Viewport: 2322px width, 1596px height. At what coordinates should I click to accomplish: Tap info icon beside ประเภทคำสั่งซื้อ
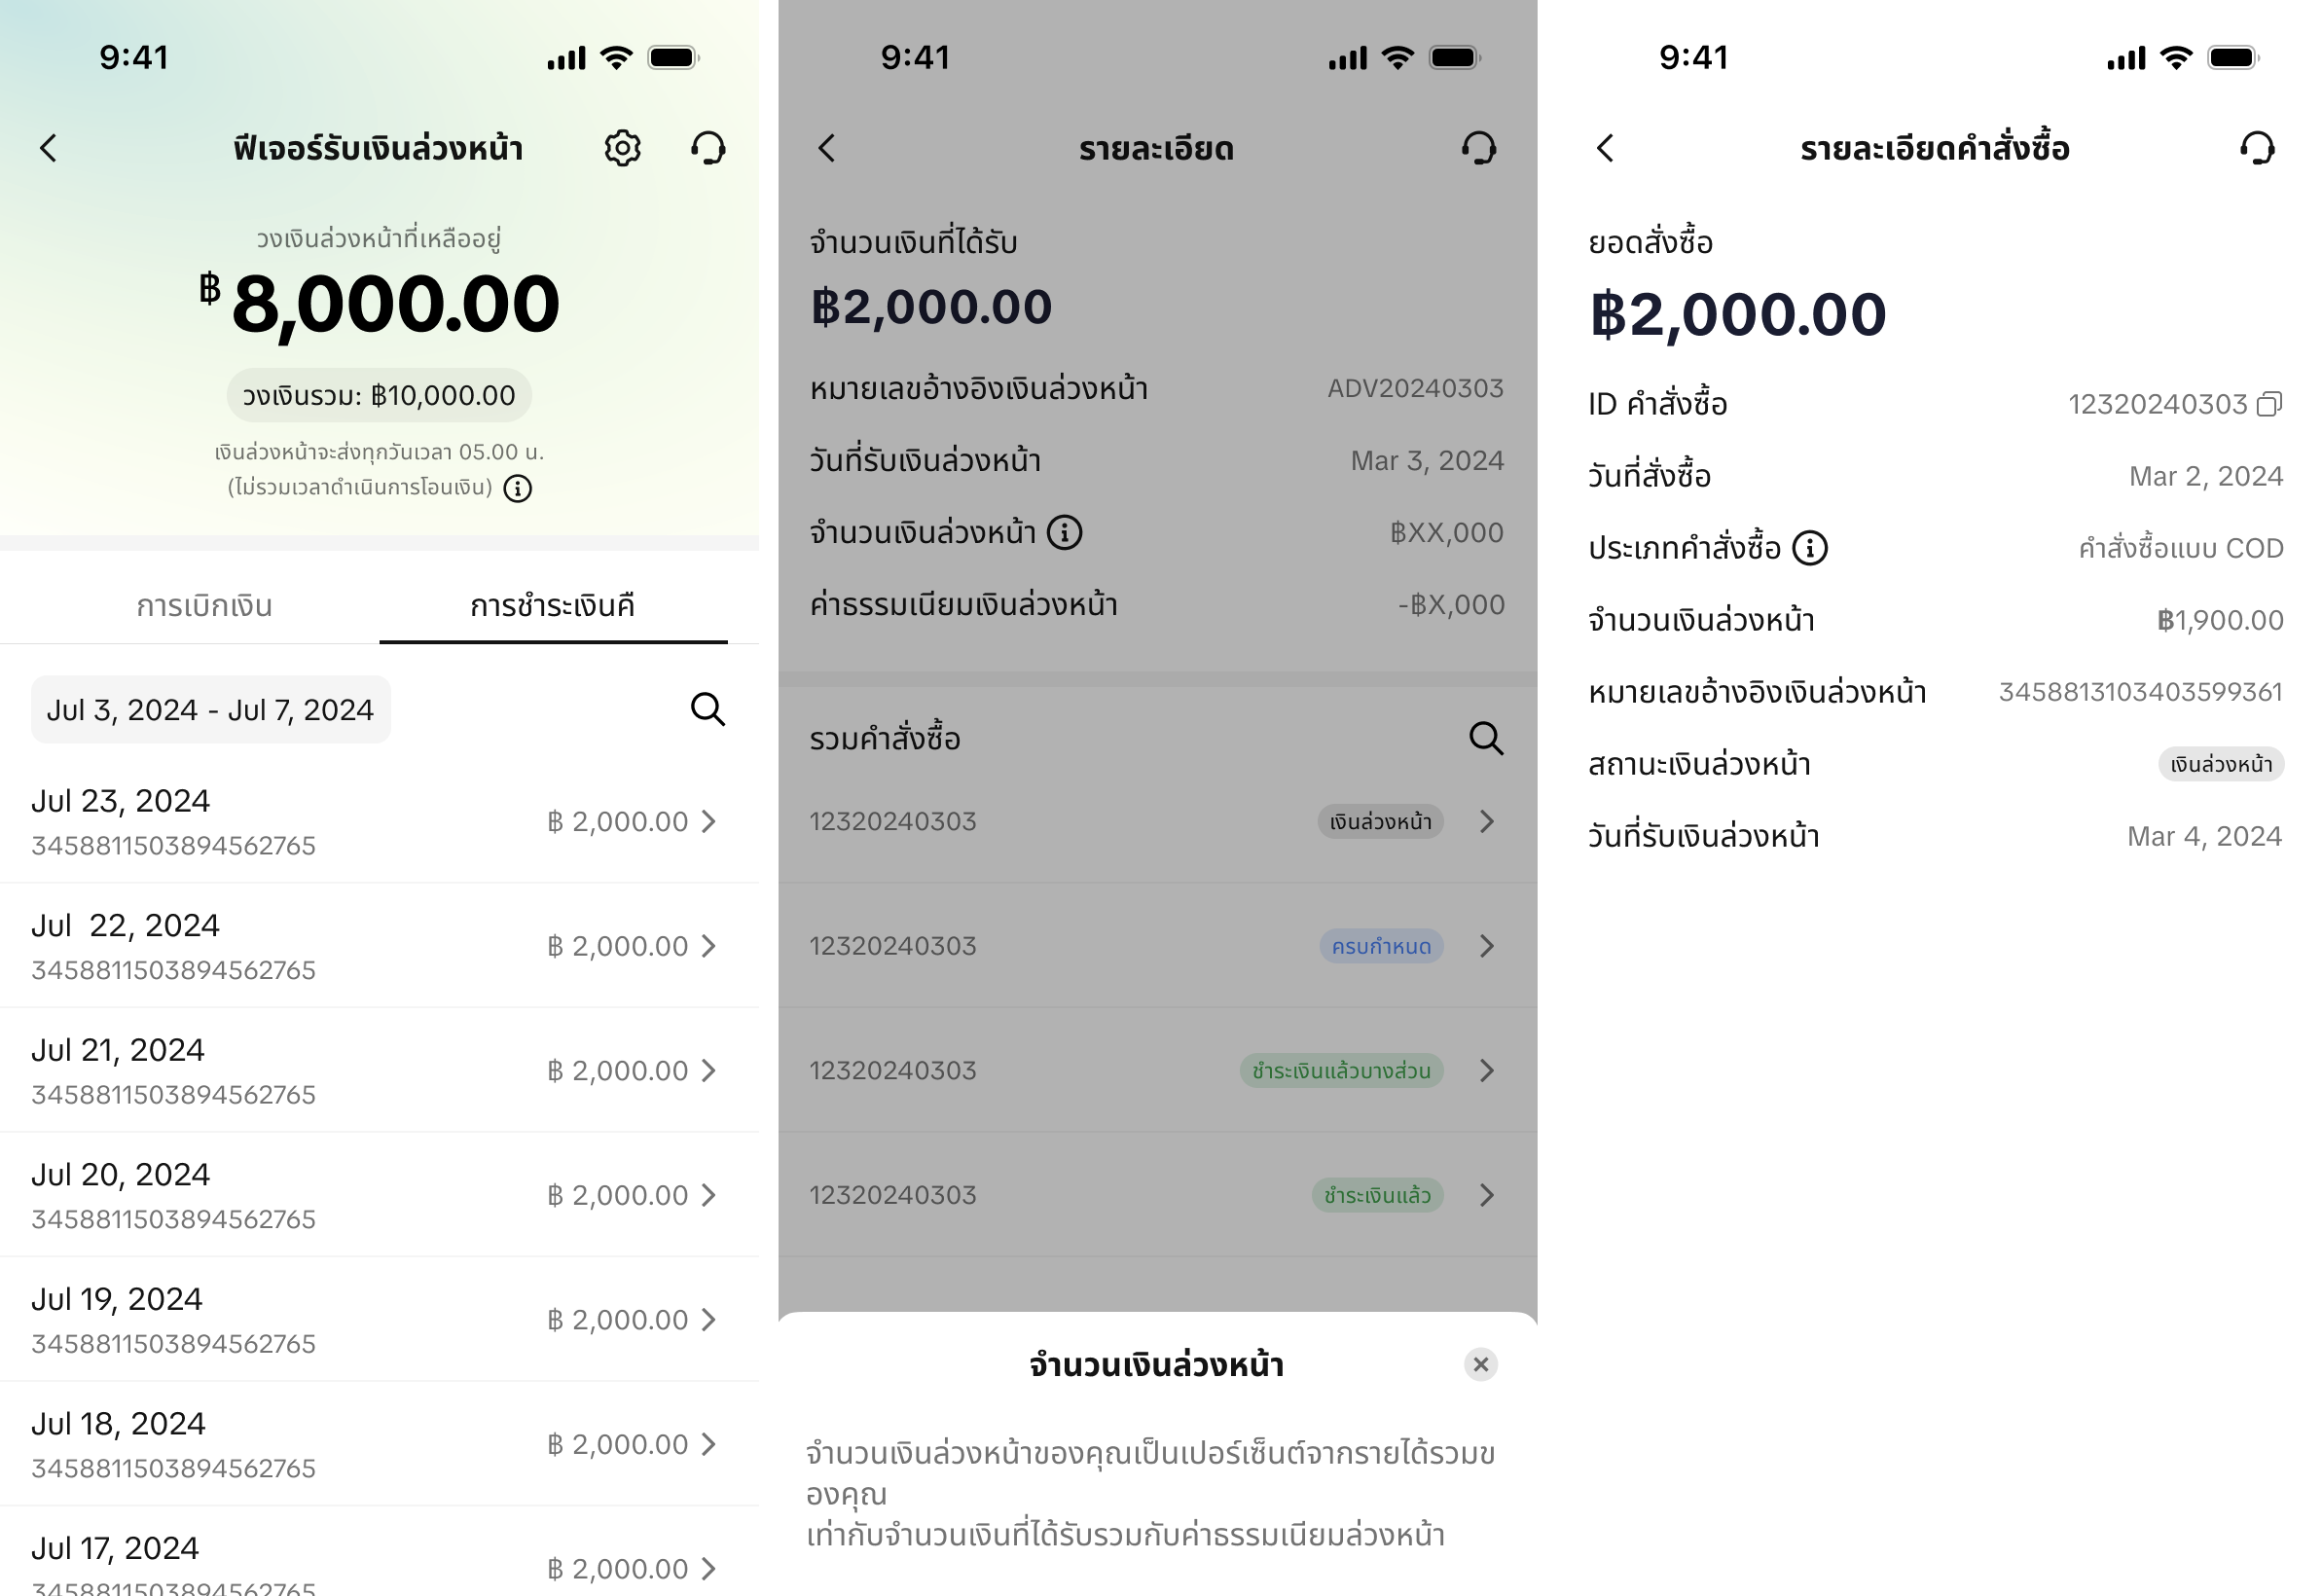coord(1810,548)
